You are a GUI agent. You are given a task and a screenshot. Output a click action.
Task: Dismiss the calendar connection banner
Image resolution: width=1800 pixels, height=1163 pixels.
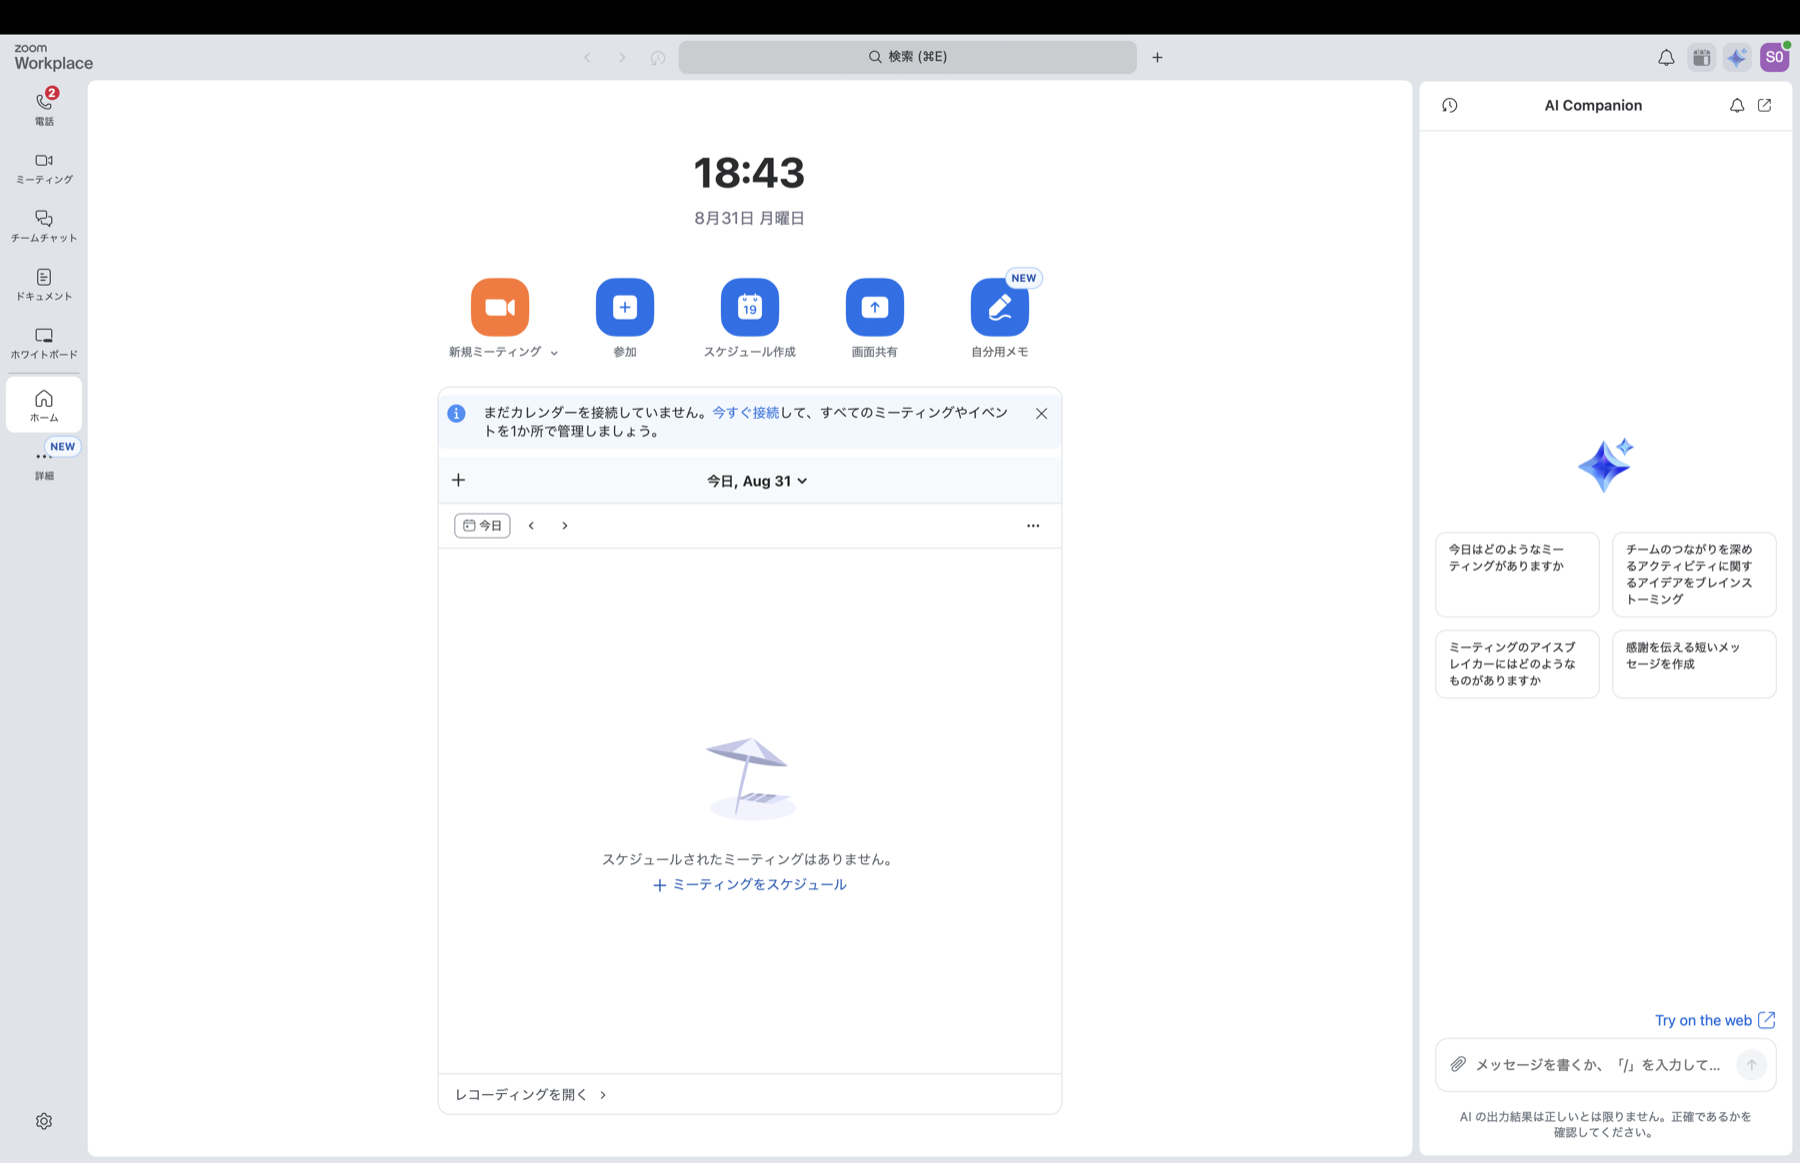click(x=1041, y=413)
